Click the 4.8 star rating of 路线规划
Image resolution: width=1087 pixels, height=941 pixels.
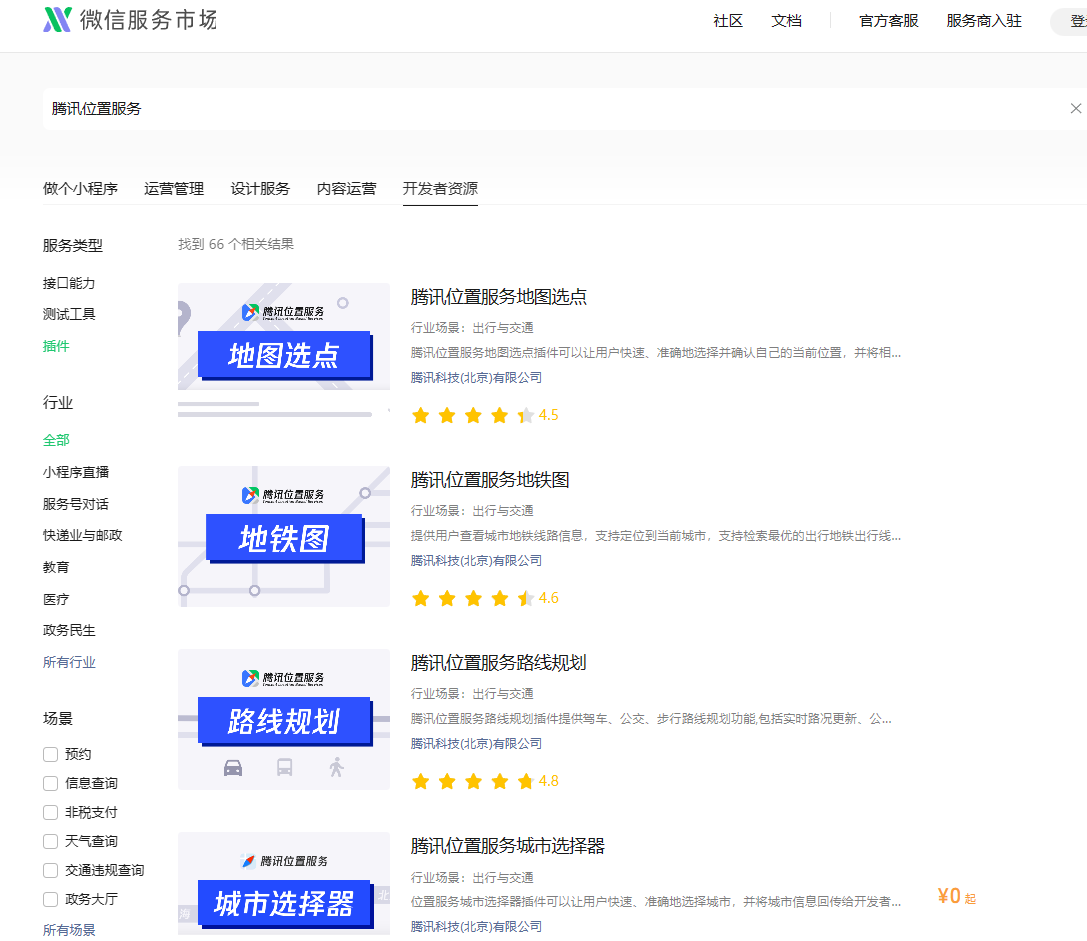coord(485,782)
